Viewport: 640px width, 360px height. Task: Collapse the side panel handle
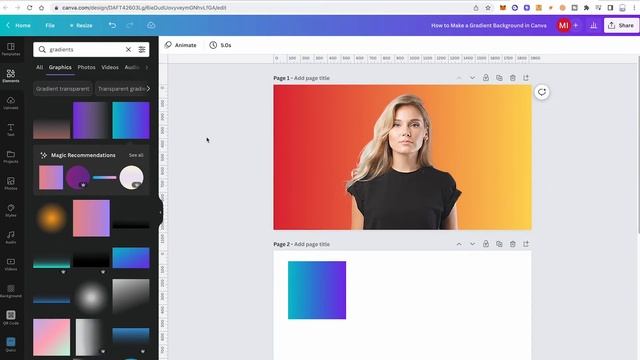click(160, 212)
